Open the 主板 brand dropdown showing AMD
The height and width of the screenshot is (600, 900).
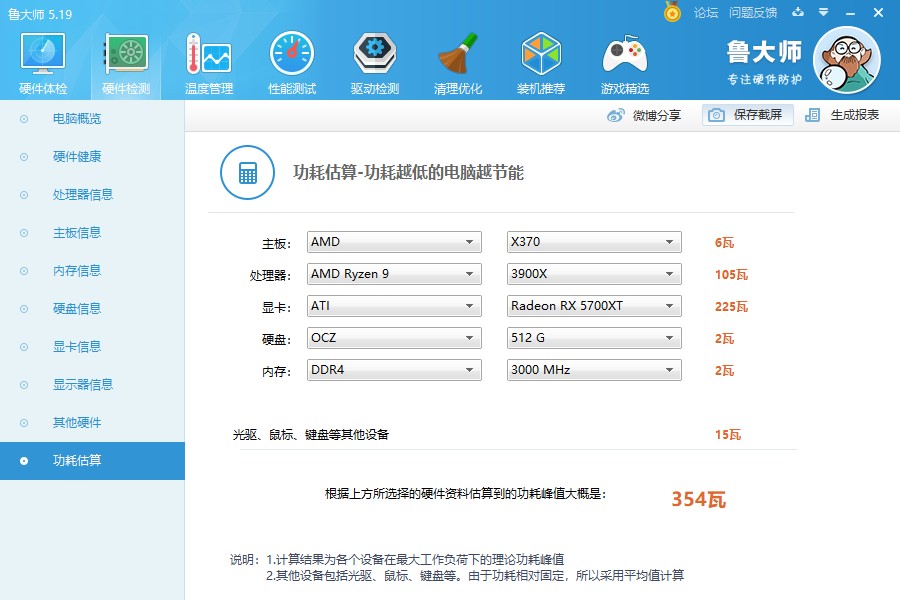coord(394,242)
